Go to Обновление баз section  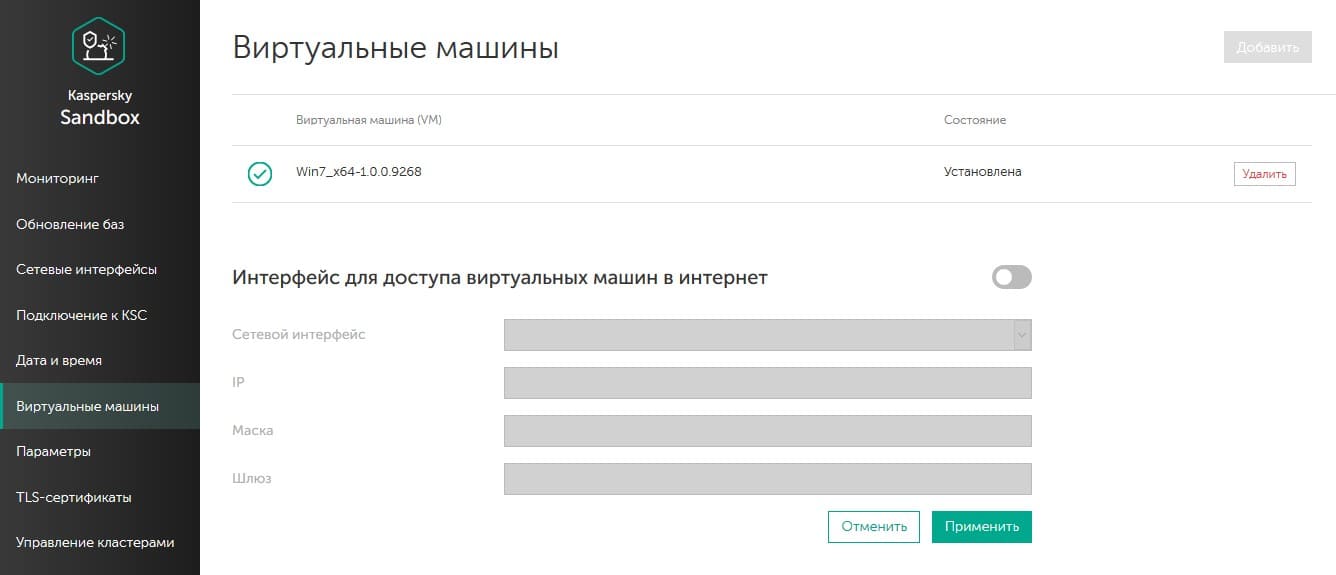tap(70, 224)
